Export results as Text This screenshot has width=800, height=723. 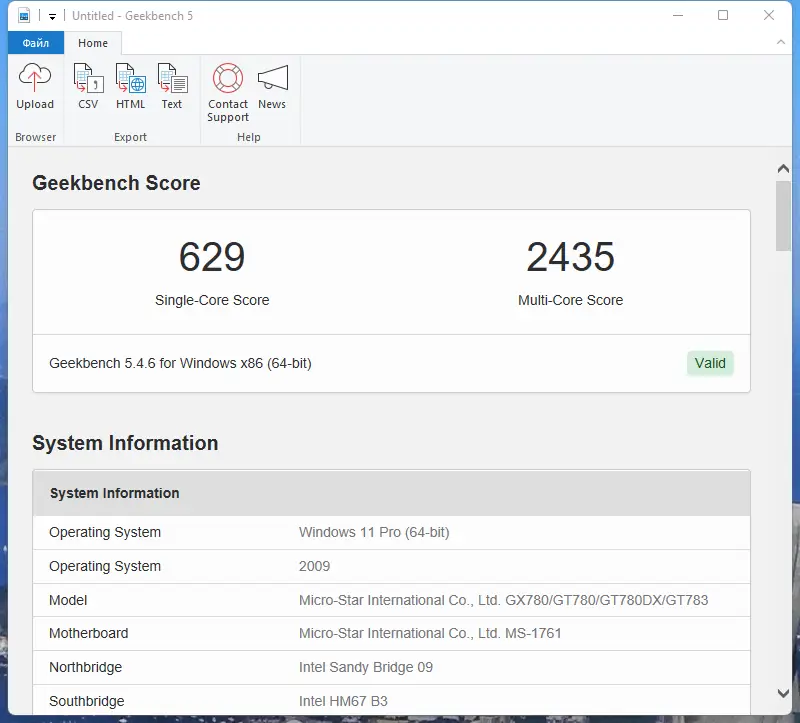tap(172, 86)
